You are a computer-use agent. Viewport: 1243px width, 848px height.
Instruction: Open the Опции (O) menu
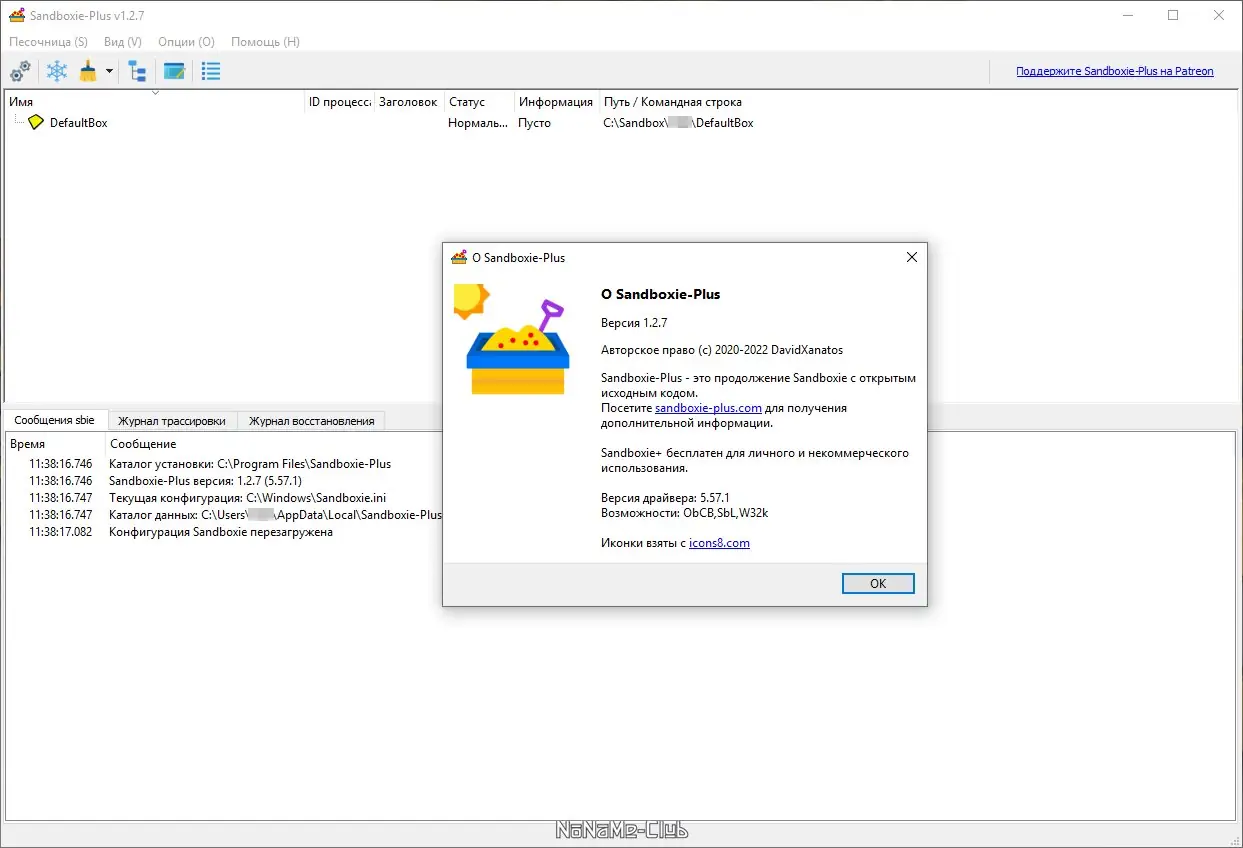186,42
